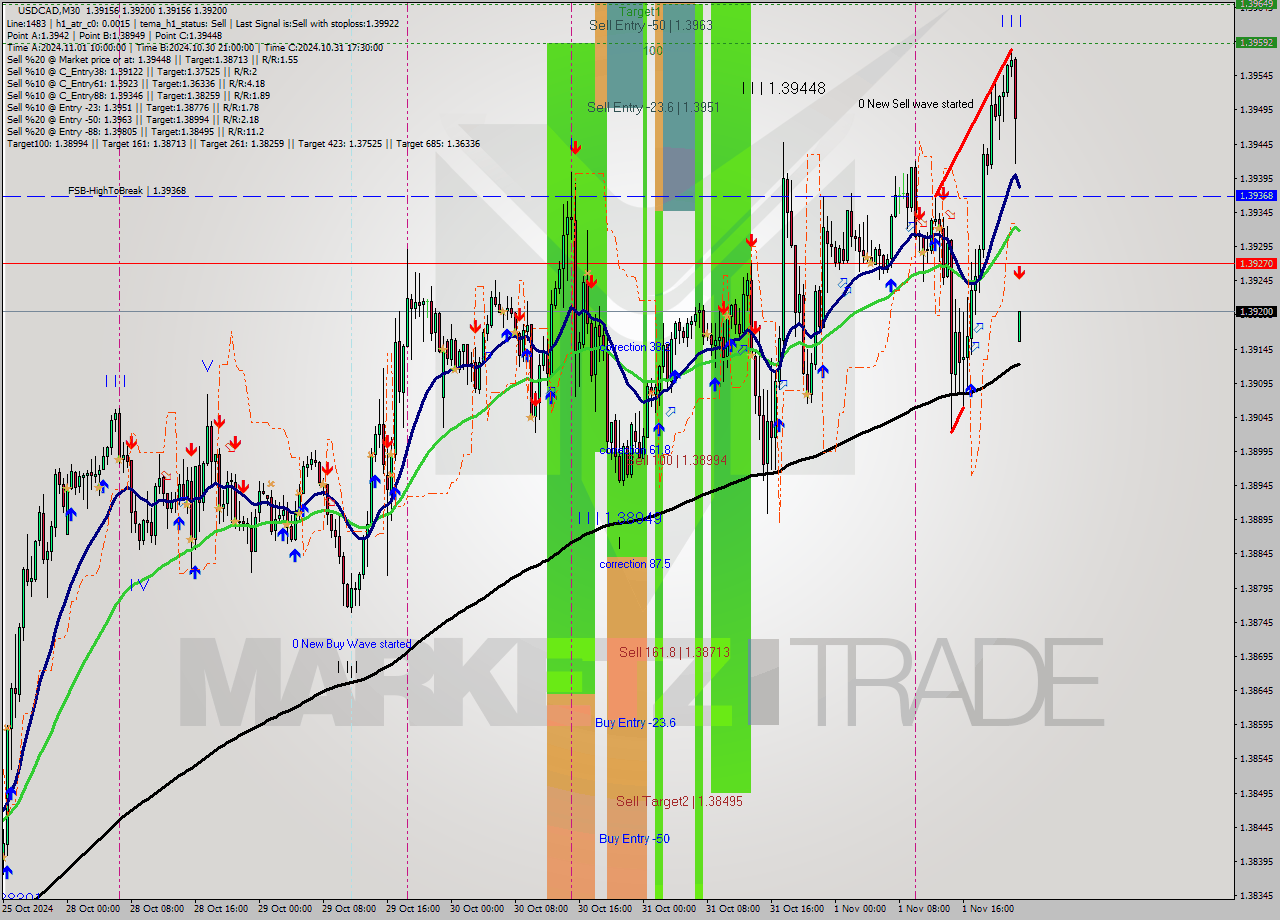Screen dimensions: 1280x920
Task: Click the black 1.39200 current price tag
Action: click(1256, 312)
